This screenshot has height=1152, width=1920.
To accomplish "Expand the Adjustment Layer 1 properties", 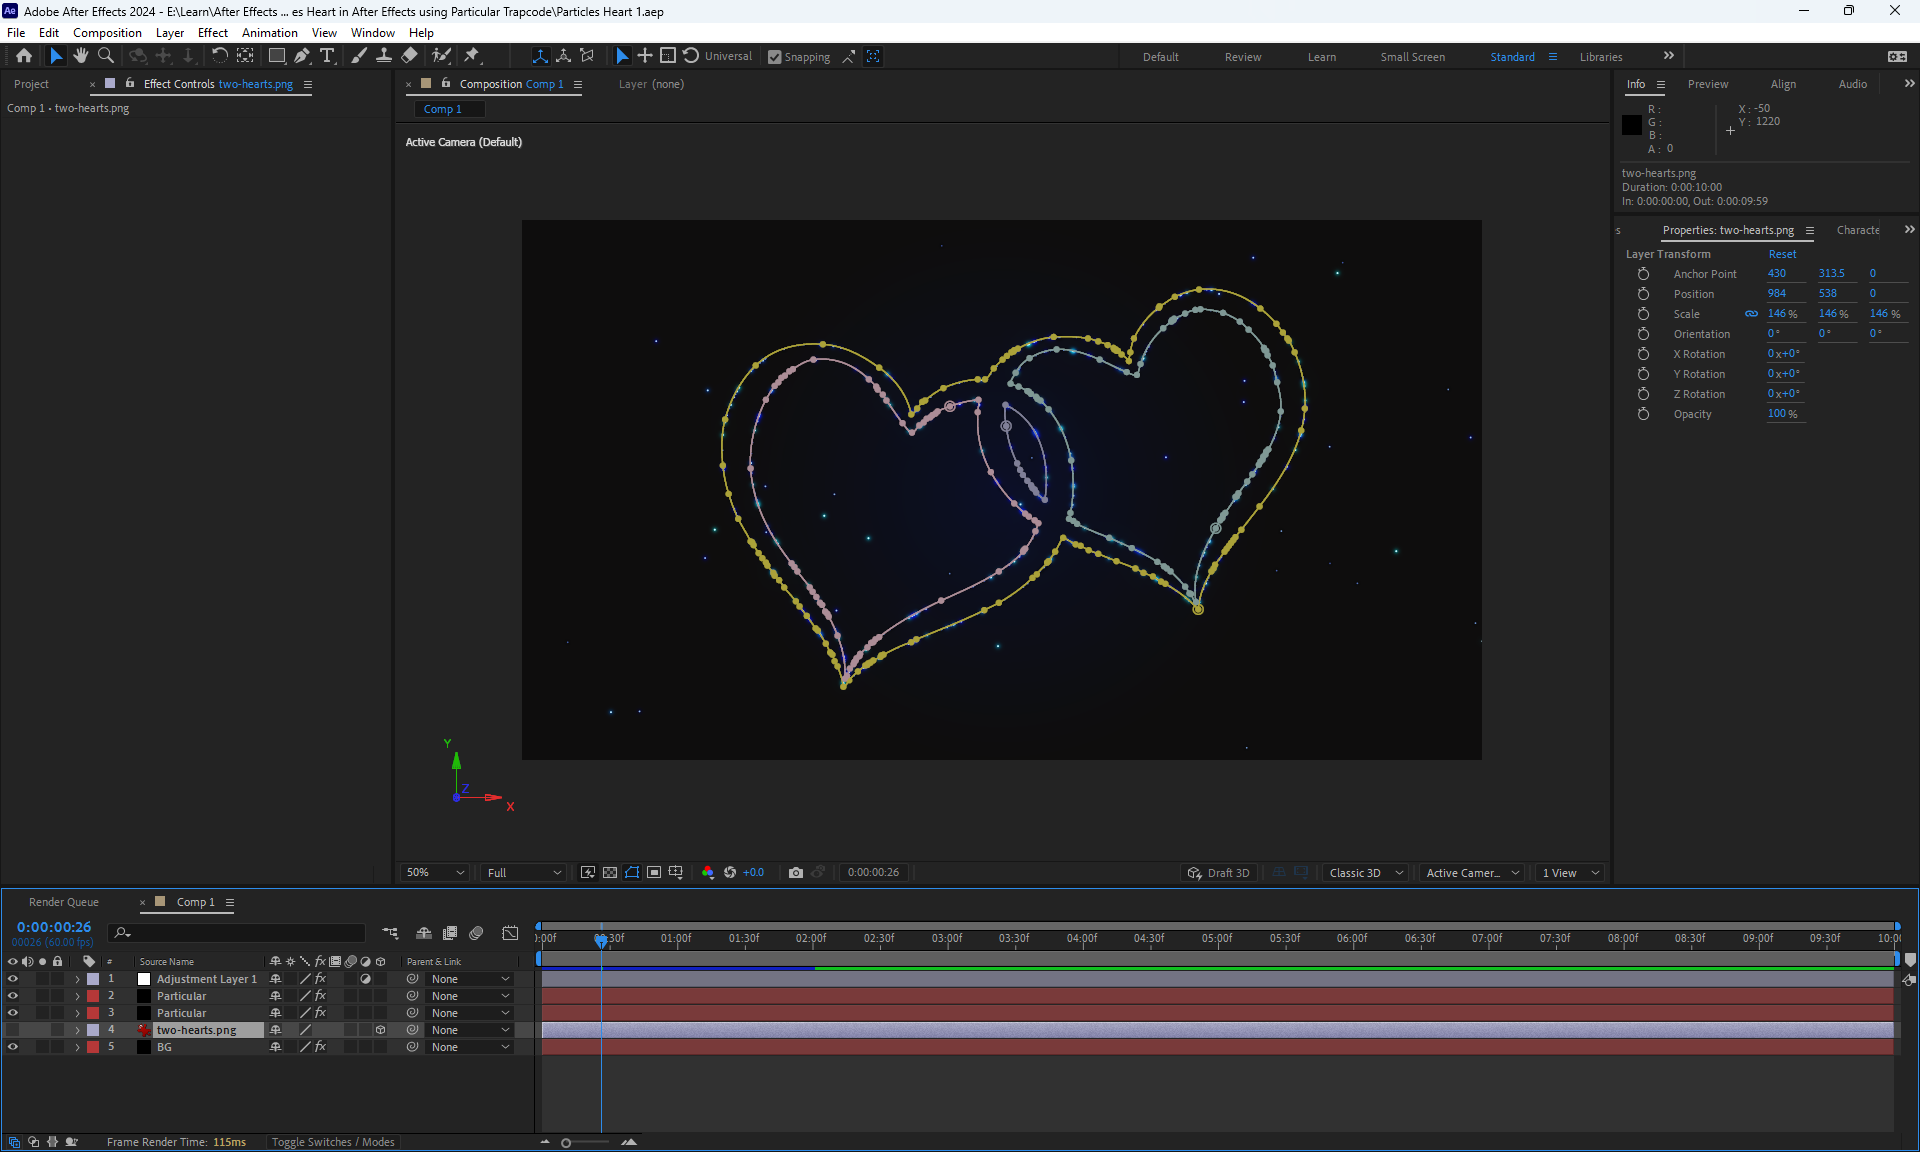I will coord(77,979).
